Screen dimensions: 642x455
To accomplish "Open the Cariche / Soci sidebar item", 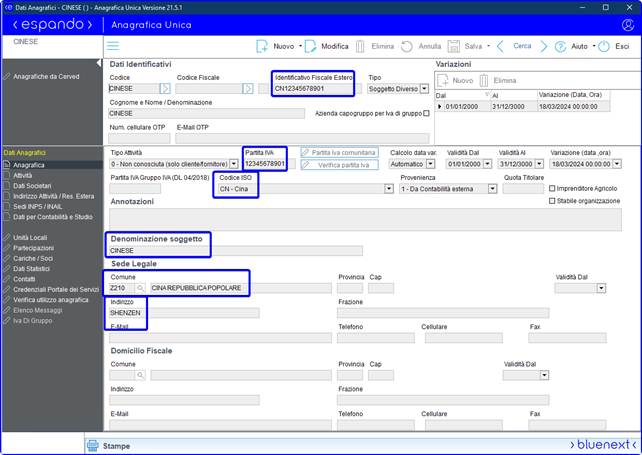I will (33, 258).
